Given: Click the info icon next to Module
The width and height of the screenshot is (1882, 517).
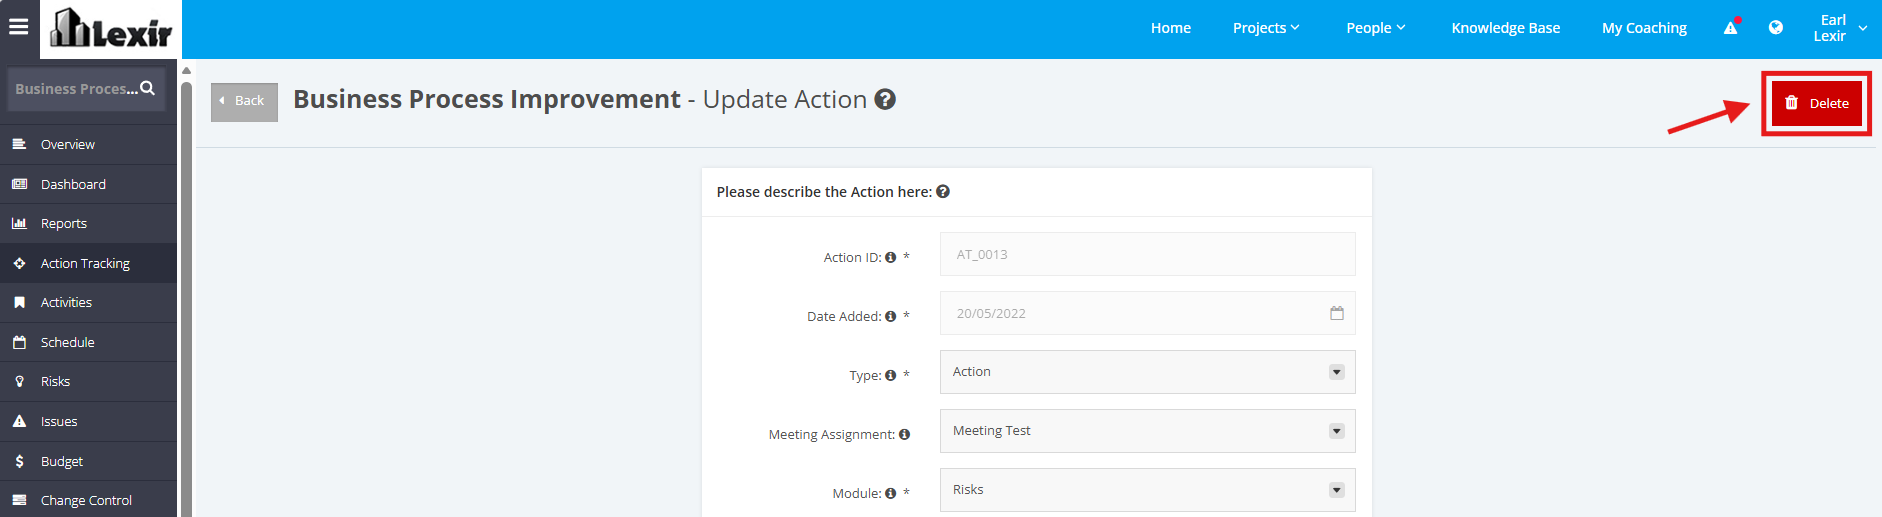Looking at the screenshot, I should click(x=890, y=493).
